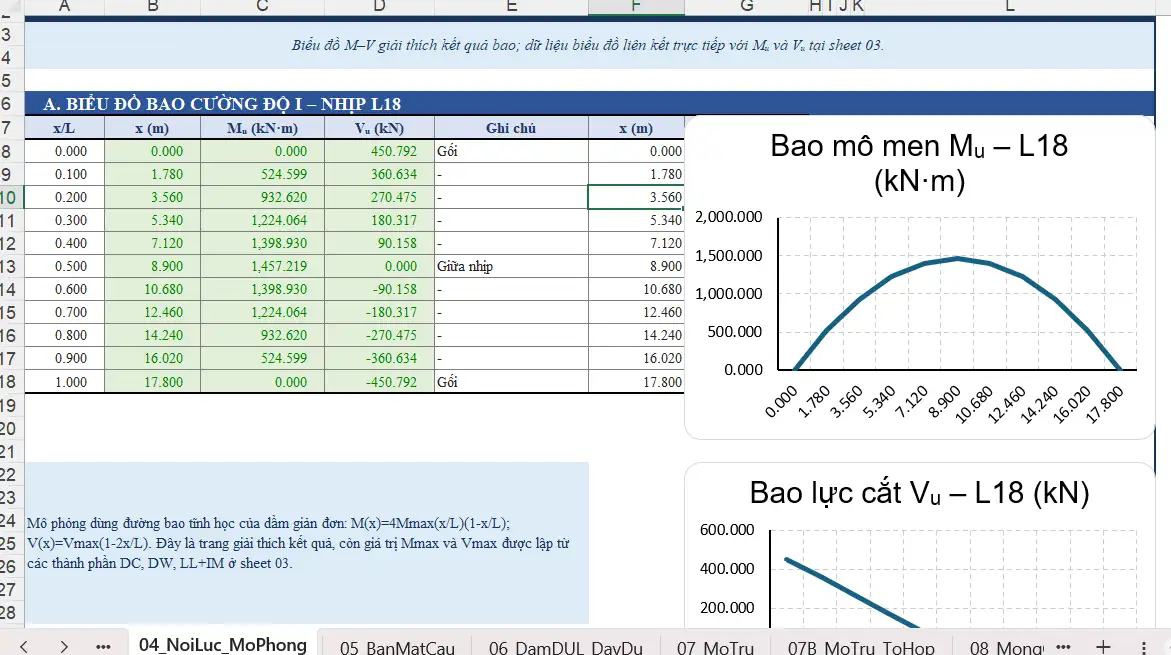Click the Vu (kN) column heading cell
The height and width of the screenshot is (655, 1171).
click(x=379, y=128)
